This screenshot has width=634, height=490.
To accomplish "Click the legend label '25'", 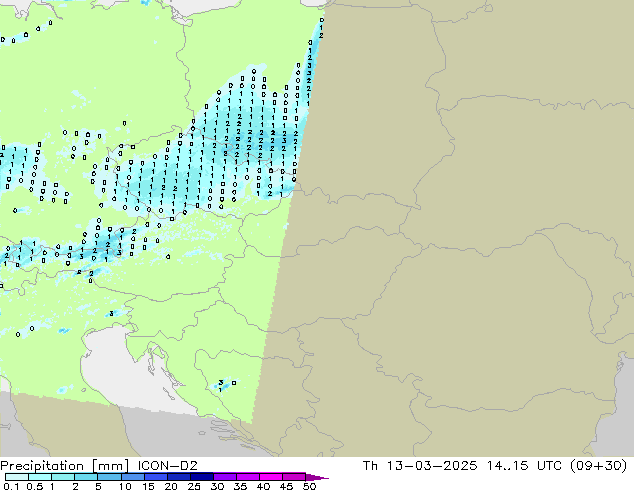I will [x=194, y=486].
